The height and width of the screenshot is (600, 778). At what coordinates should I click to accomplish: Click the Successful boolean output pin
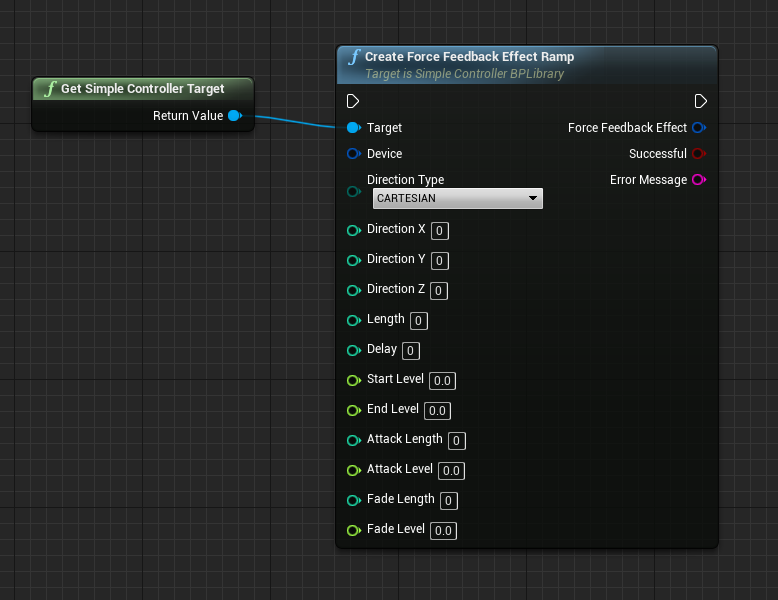699,154
